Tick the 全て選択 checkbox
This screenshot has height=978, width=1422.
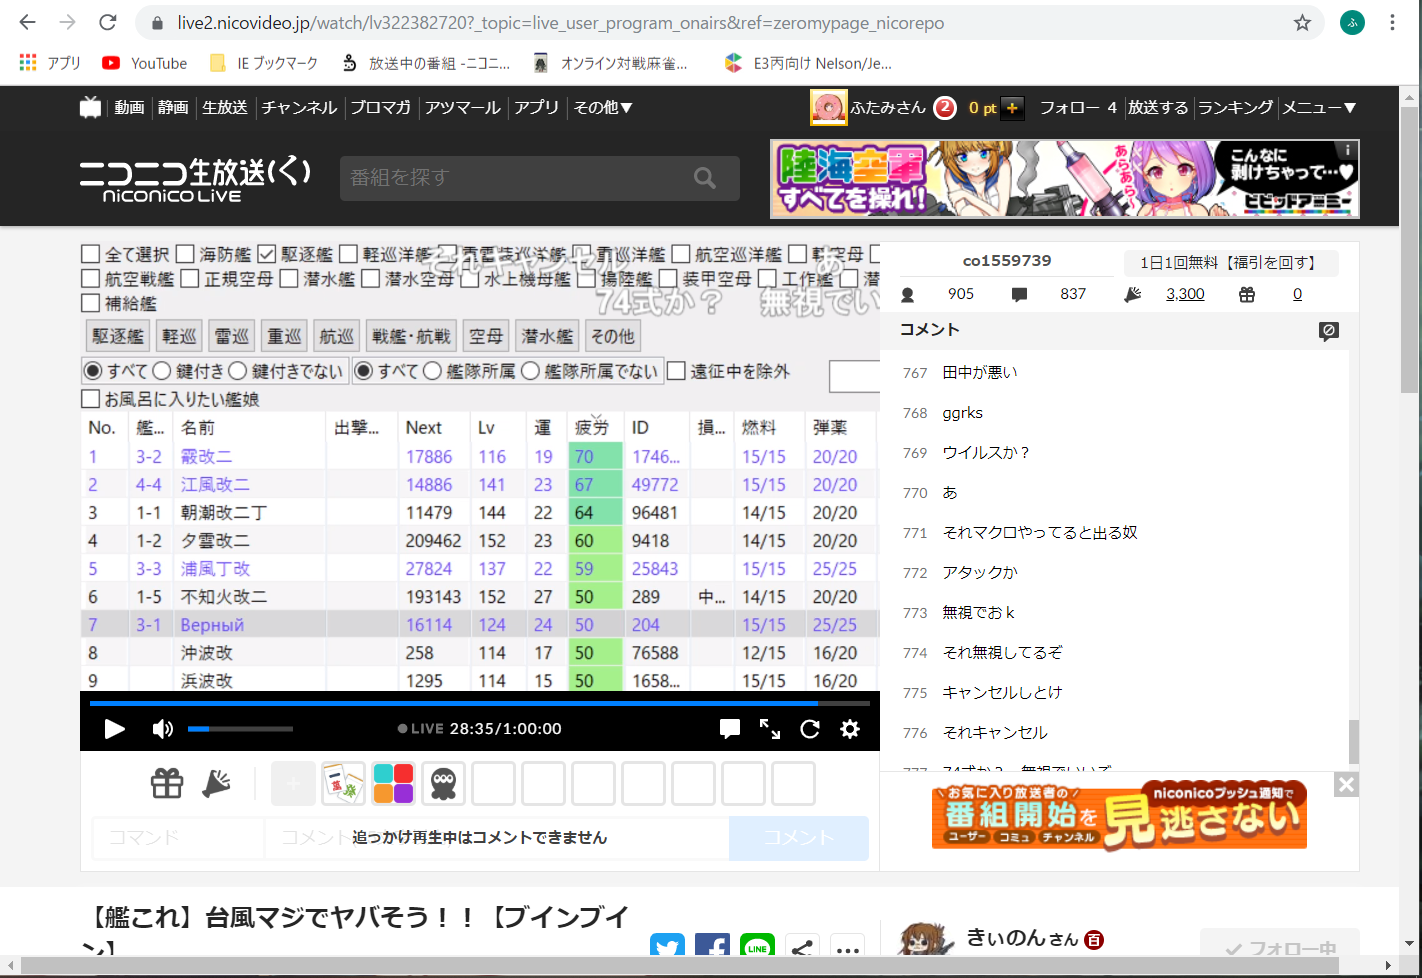tap(91, 255)
